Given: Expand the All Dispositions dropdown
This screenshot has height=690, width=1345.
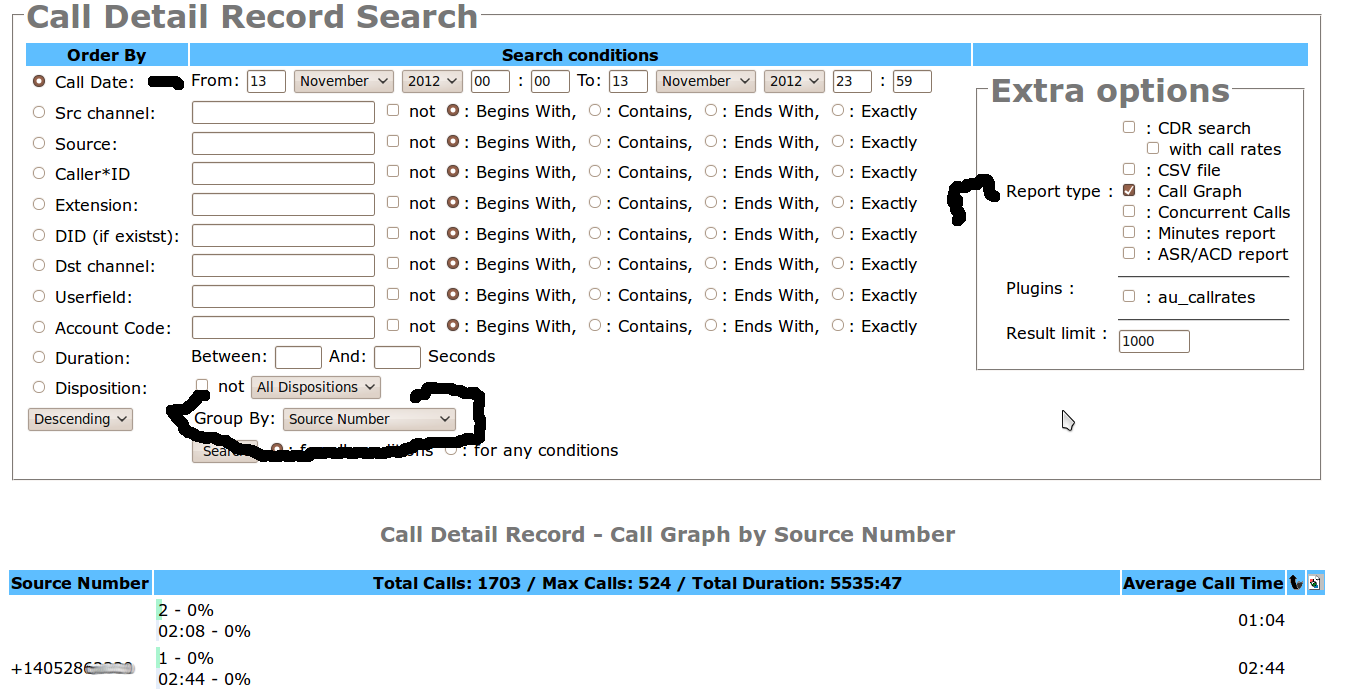Looking at the screenshot, I should pyautogui.click(x=316, y=387).
